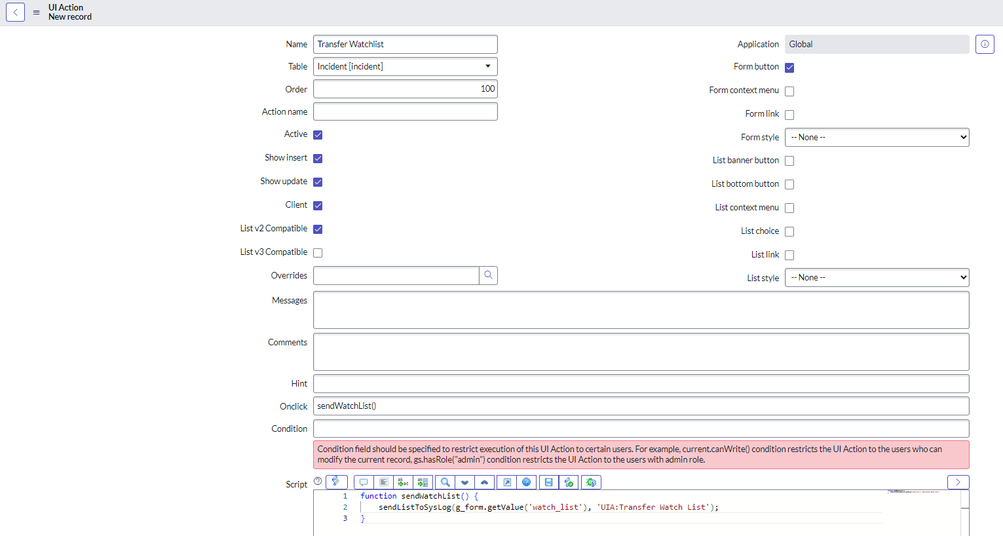
Task: Click inside the Comments text area
Action: coord(641,352)
